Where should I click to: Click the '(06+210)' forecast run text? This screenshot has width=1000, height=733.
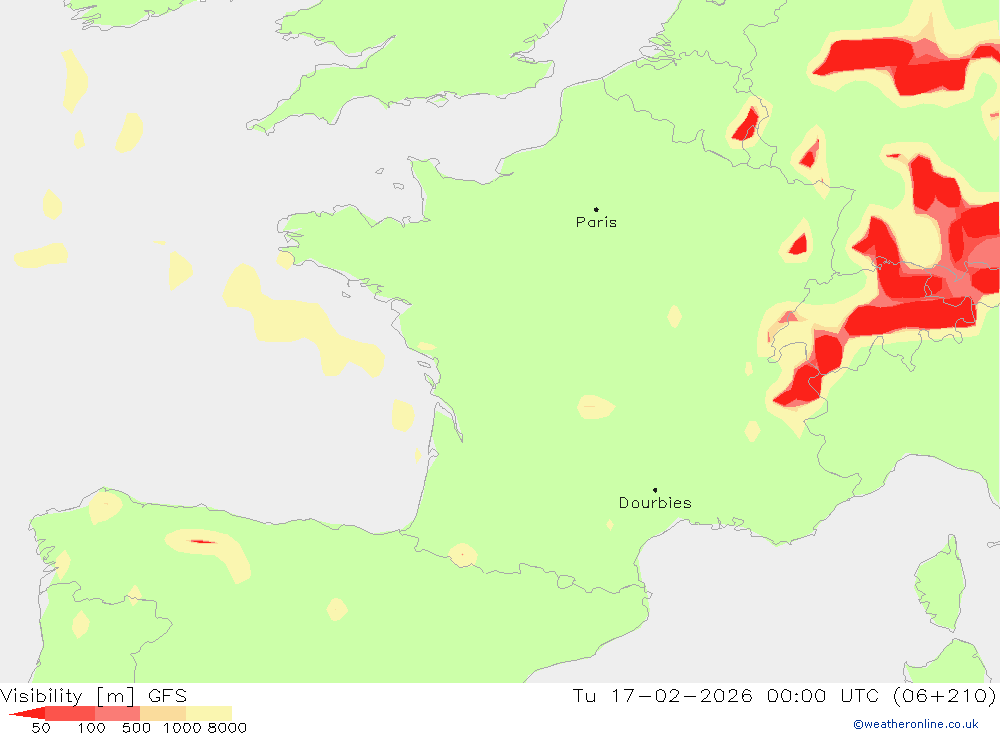coord(945,695)
